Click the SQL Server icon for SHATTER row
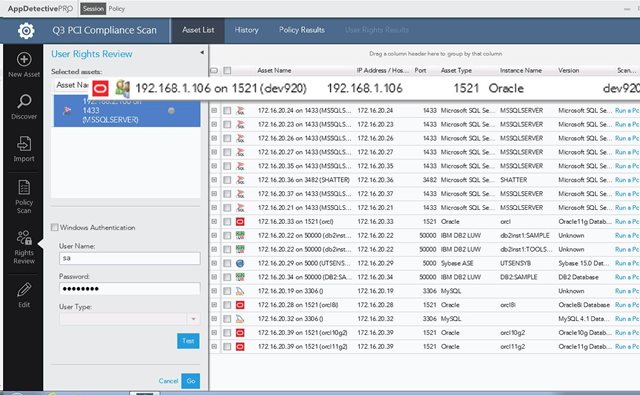The height and width of the screenshot is (395, 640). (240, 180)
